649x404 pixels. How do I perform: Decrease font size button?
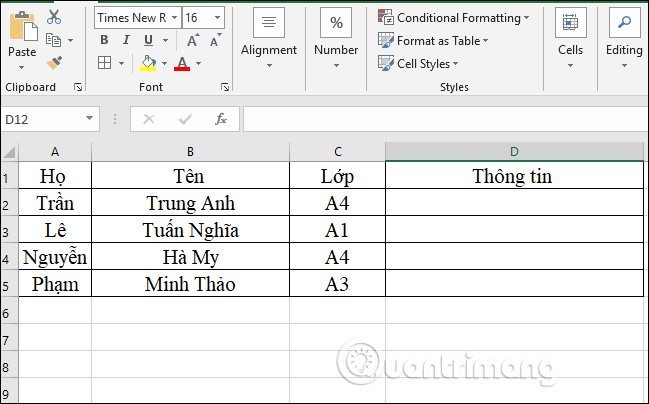coord(215,40)
